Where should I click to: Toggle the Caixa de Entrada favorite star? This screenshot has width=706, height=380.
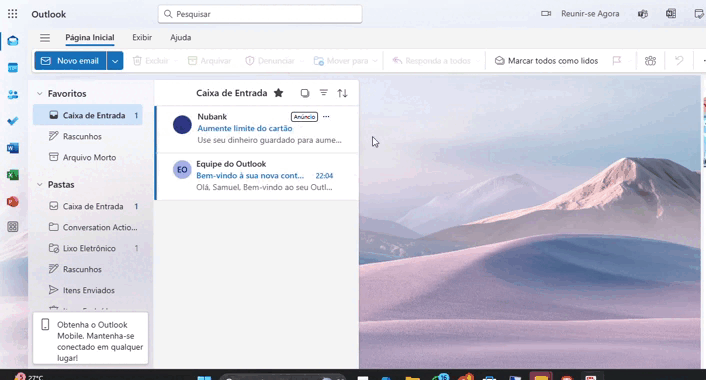(x=279, y=93)
